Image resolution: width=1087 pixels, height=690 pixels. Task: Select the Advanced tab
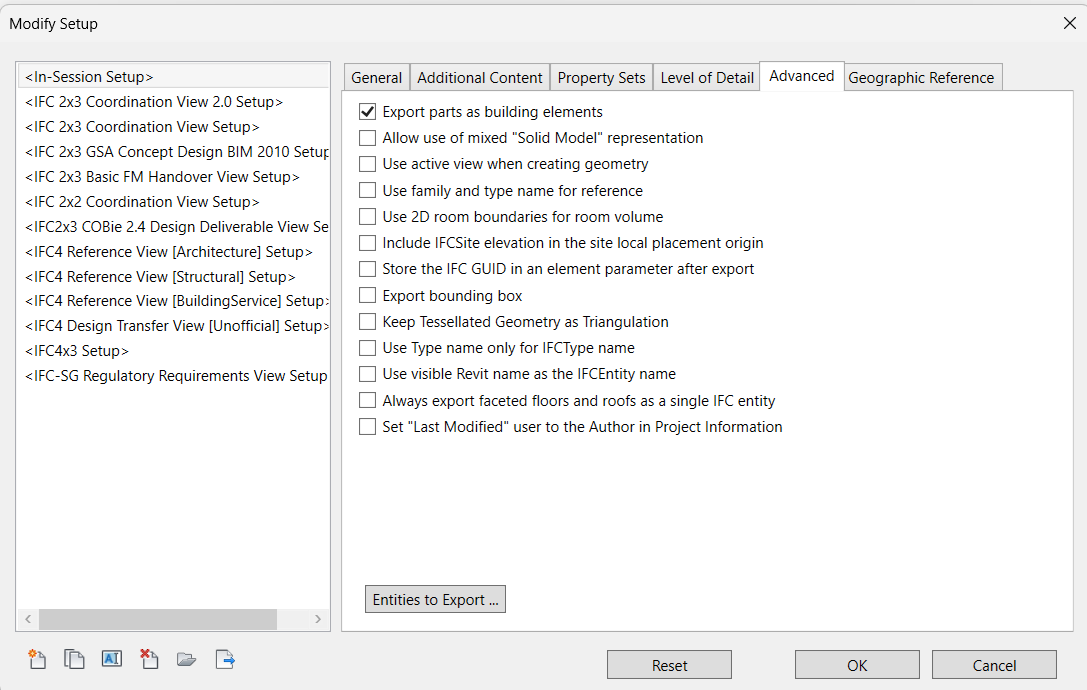click(802, 76)
